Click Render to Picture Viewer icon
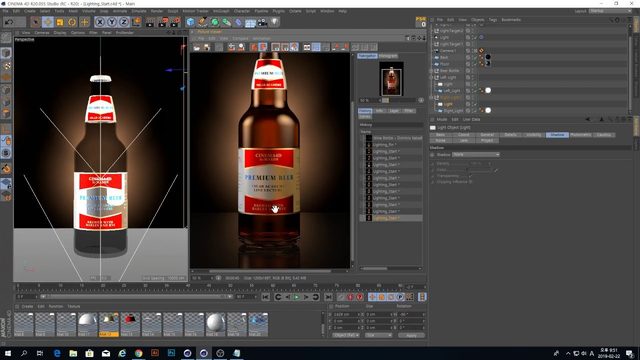 [163, 22]
